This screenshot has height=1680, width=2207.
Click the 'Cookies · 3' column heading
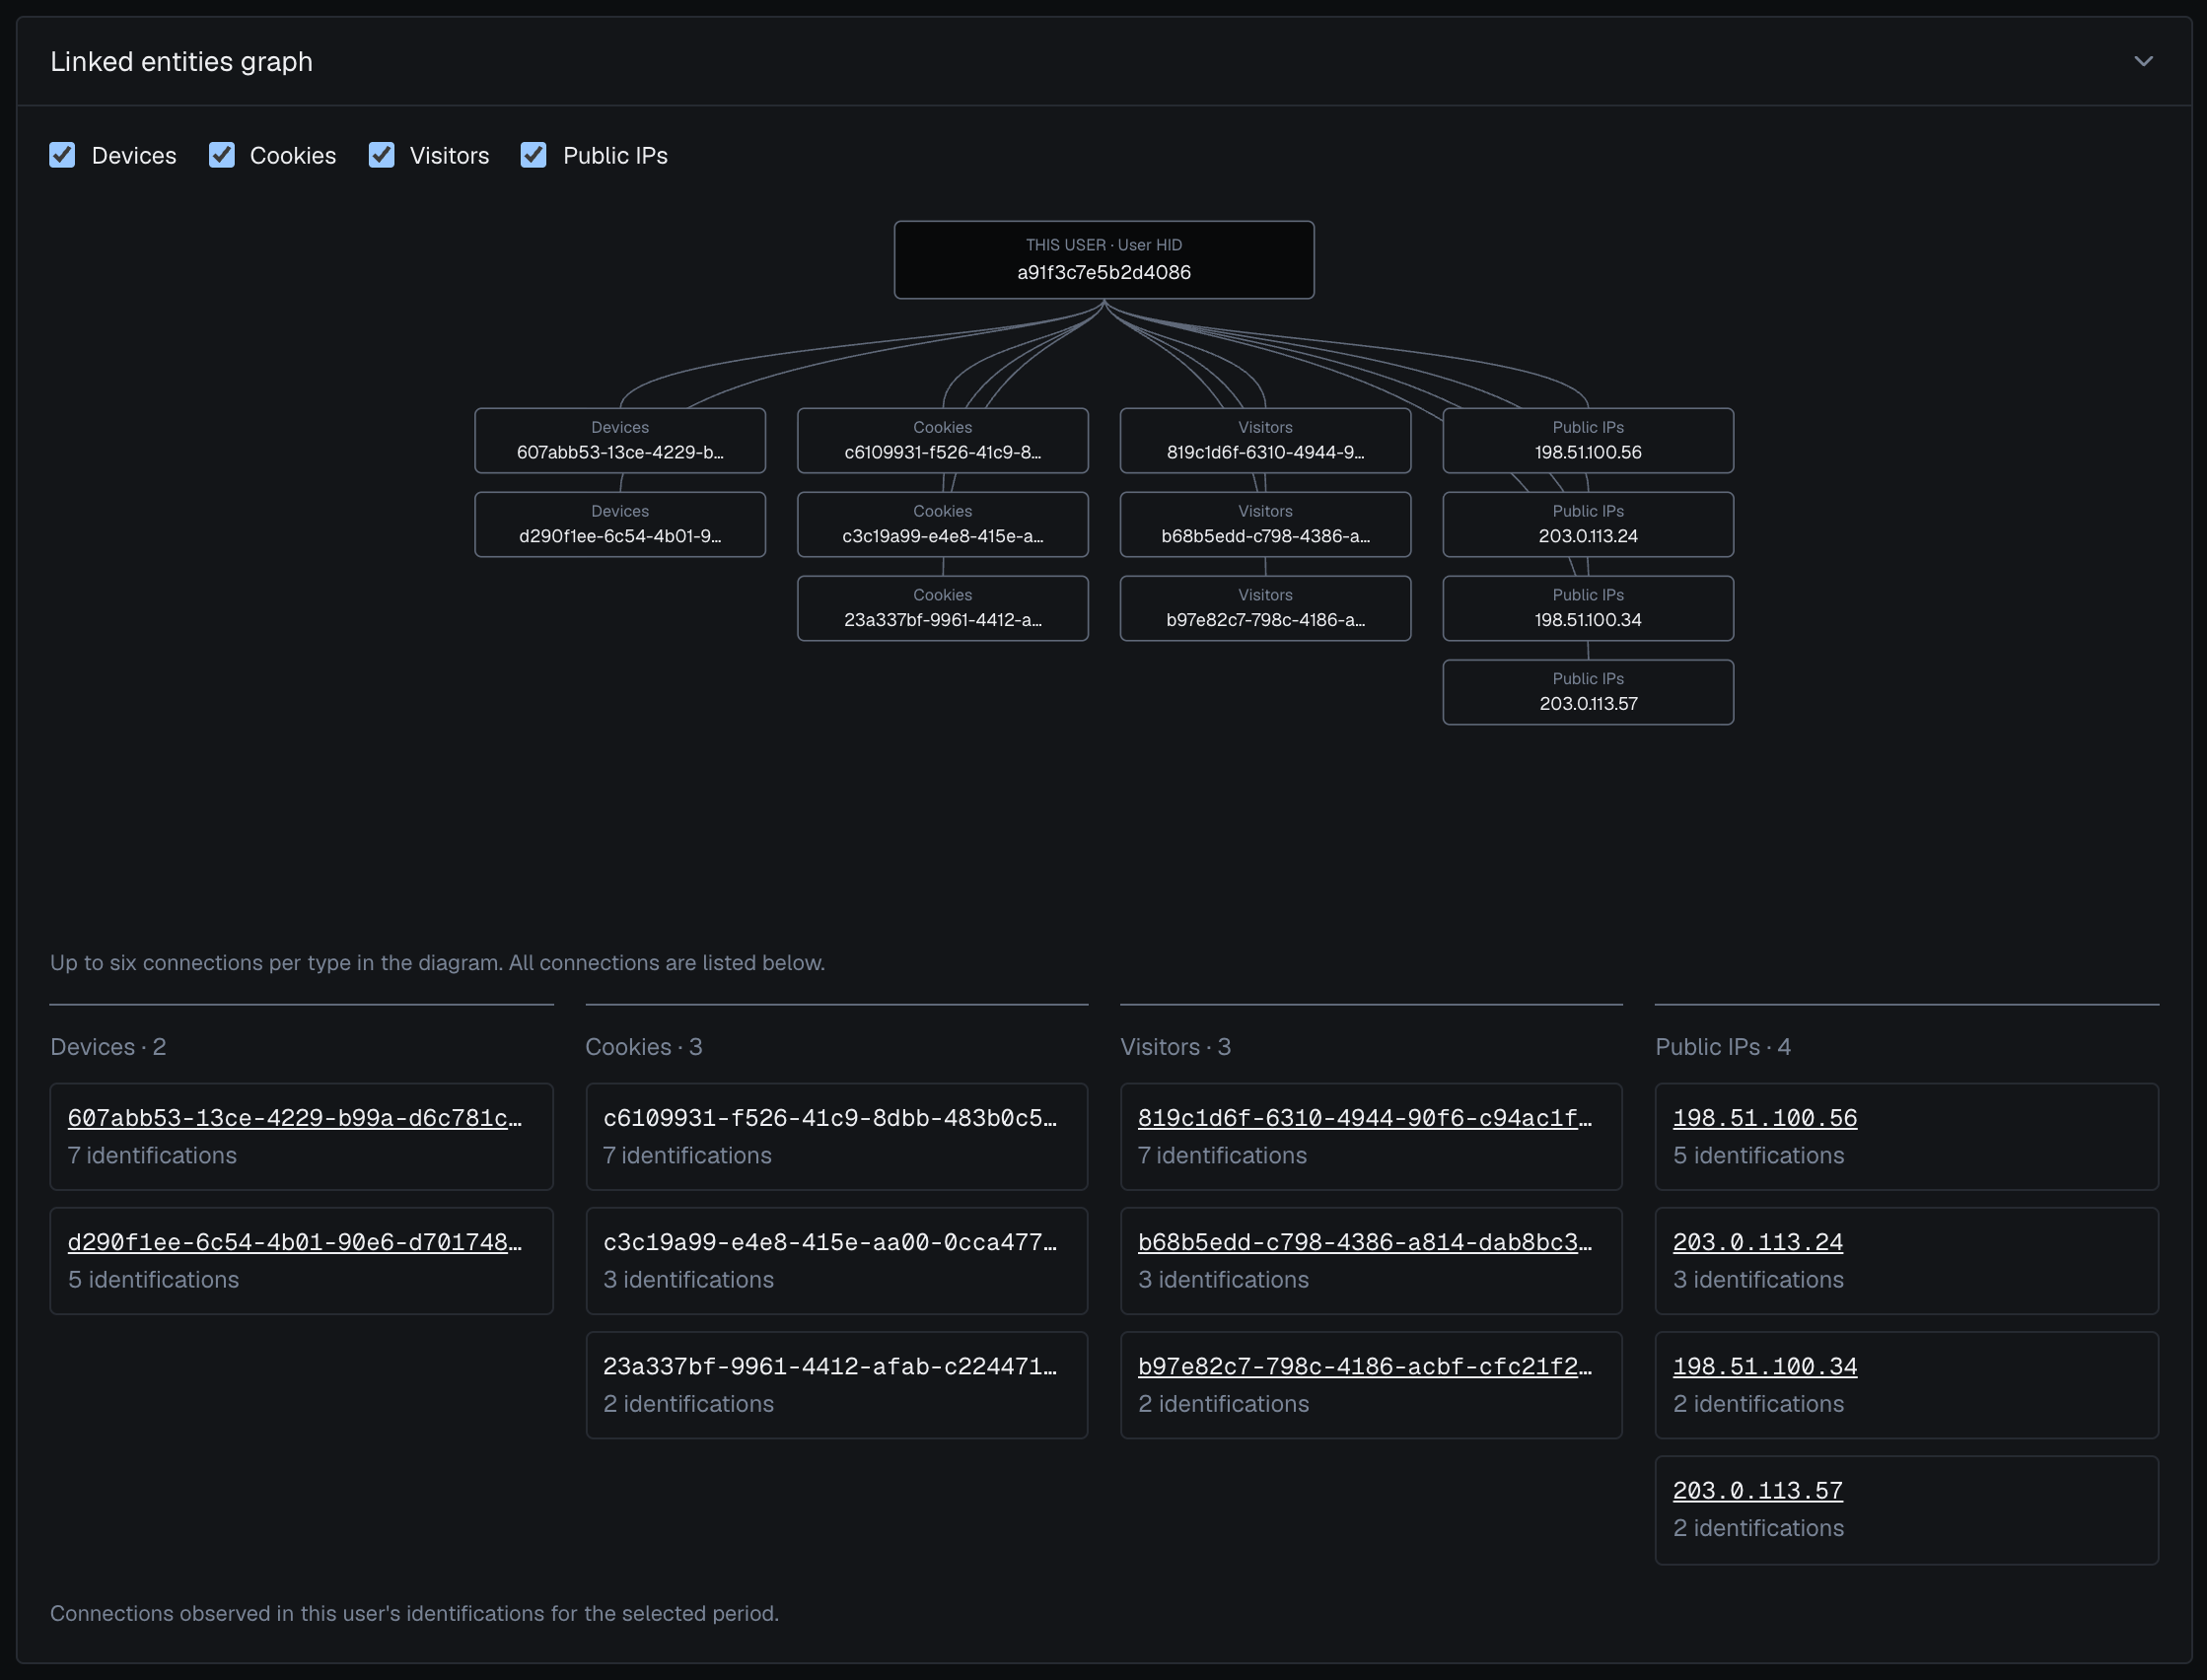644,1047
